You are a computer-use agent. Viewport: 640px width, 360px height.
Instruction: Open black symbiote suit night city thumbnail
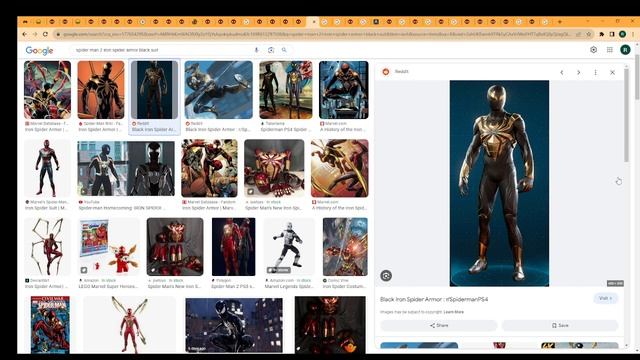click(234, 324)
